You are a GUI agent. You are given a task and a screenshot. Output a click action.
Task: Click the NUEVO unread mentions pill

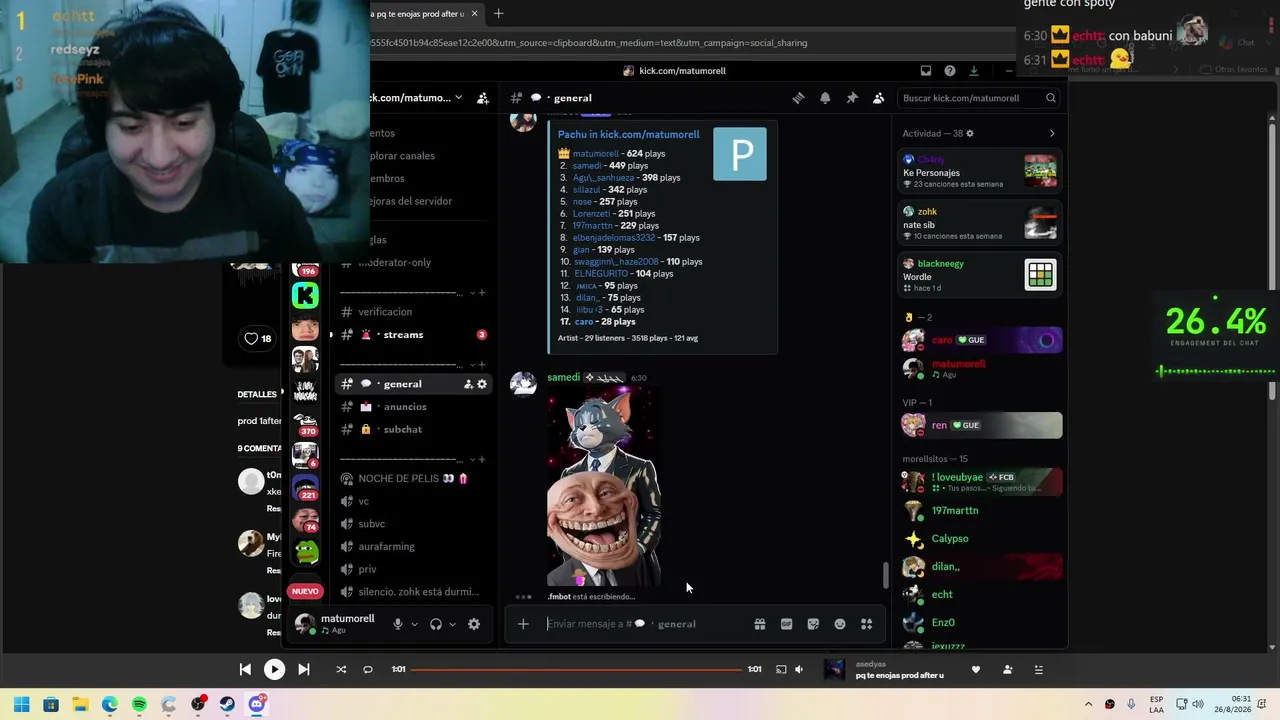(x=305, y=591)
